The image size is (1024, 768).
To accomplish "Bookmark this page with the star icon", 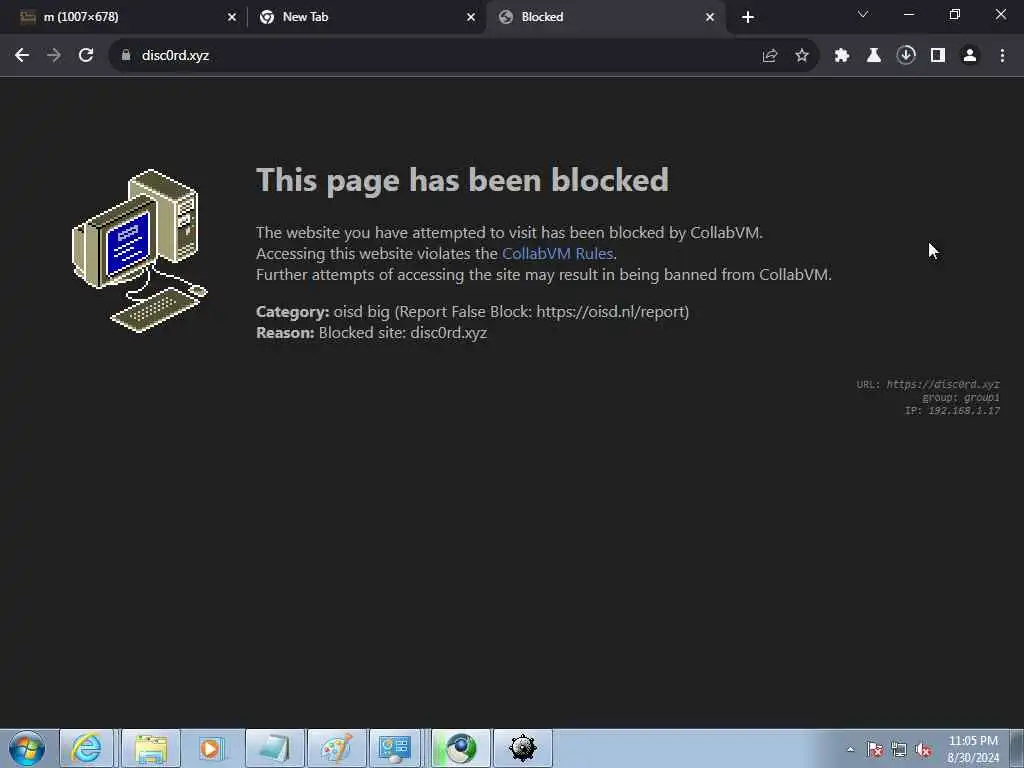I will 802,56.
